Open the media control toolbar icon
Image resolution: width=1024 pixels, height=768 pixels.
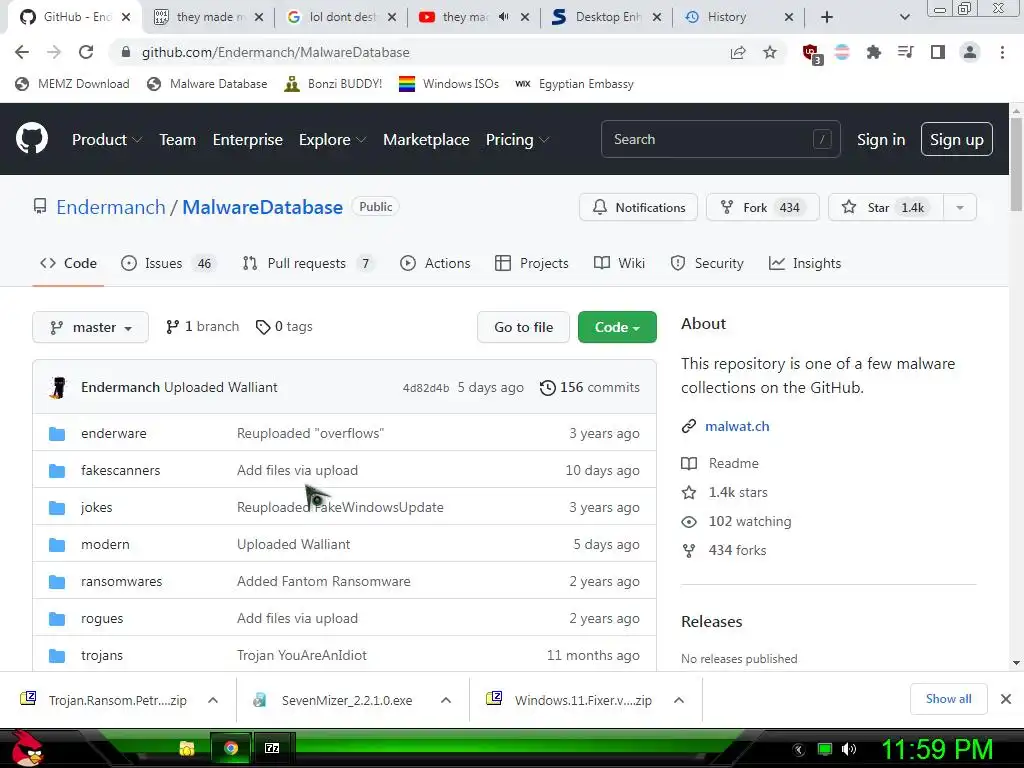[905, 52]
